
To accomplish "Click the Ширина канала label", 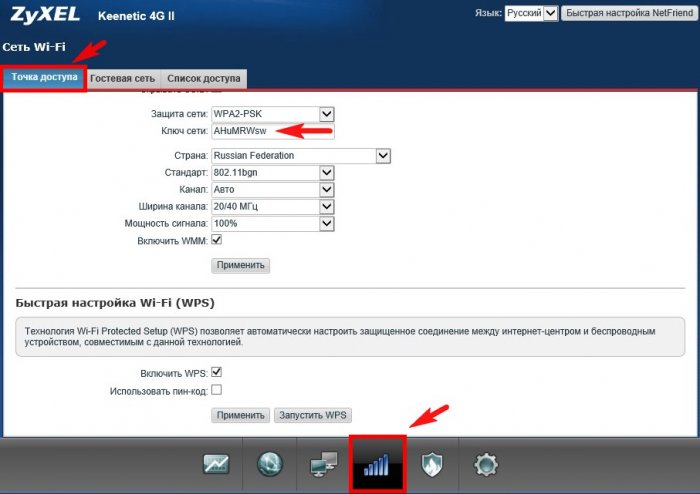I will [x=173, y=207].
